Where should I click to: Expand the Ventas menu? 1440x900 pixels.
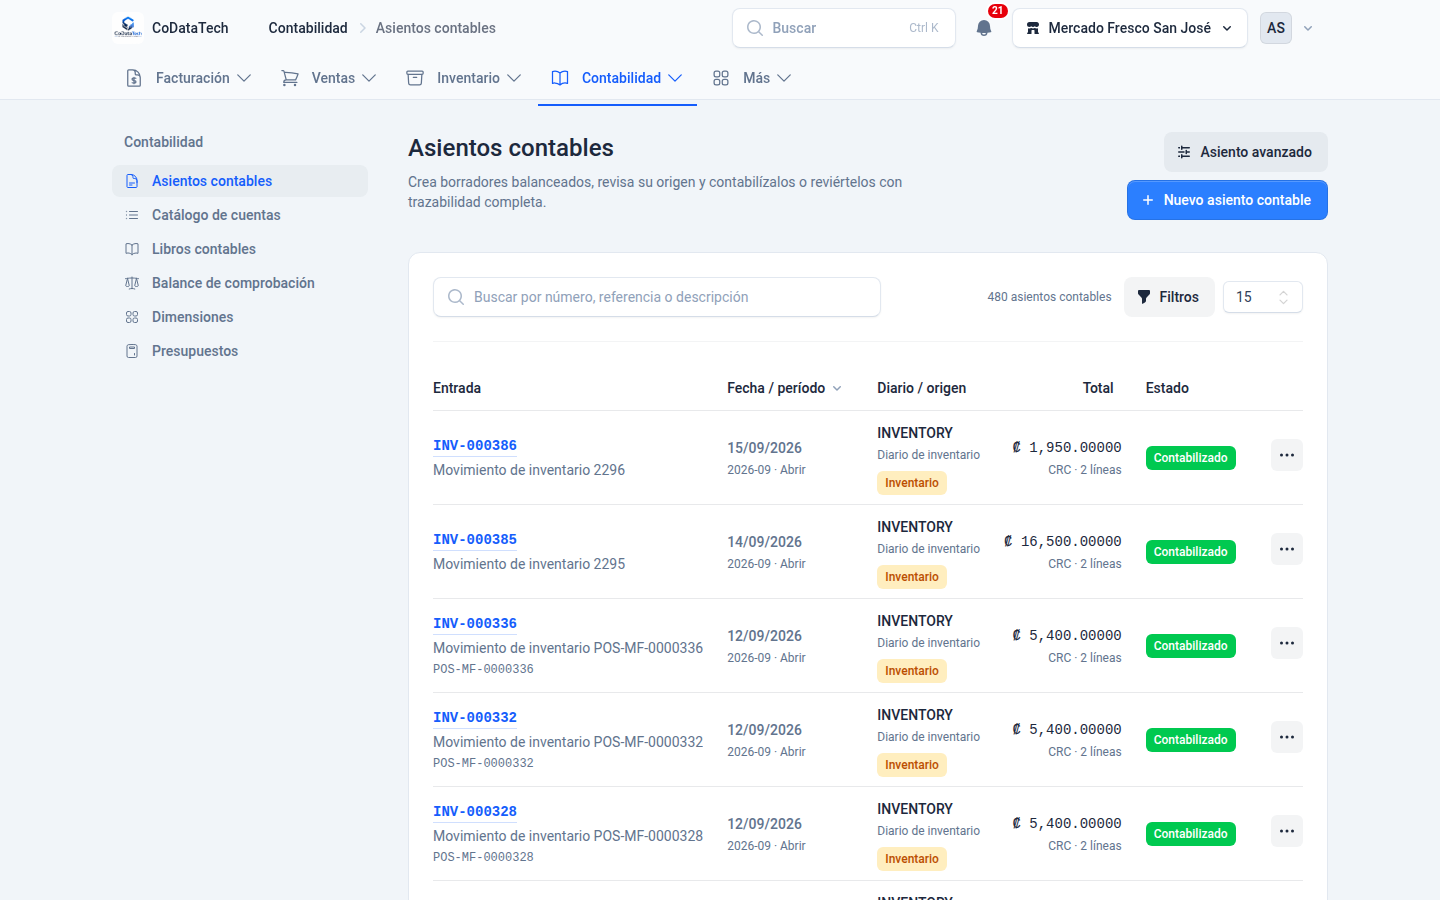click(329, 78)
